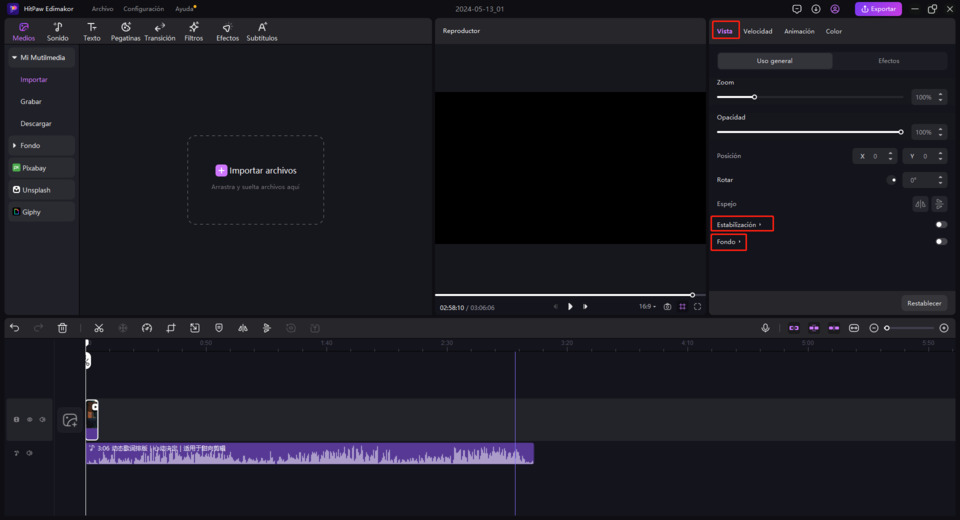The width and height of the screenshot is (960, 520).
Task: Click the crop icon in timeline toolbar
Action: pyautogui.click(x=171, y=328)
